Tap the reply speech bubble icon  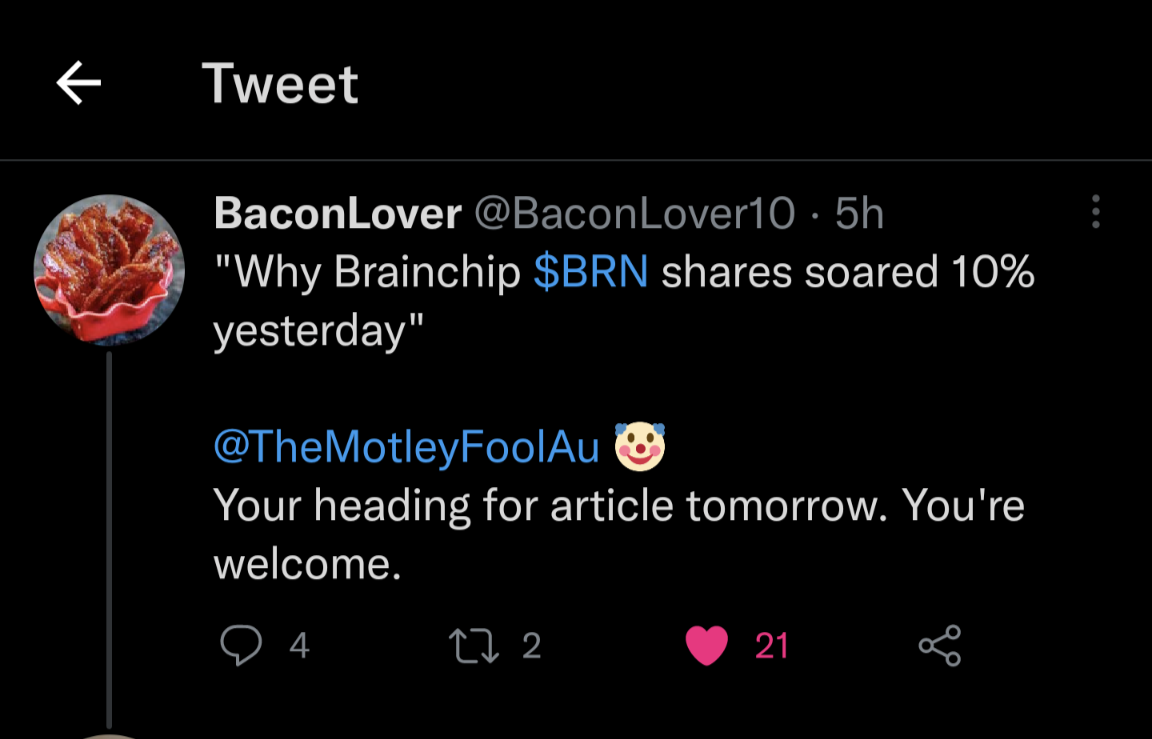click(x=241, y=645)
